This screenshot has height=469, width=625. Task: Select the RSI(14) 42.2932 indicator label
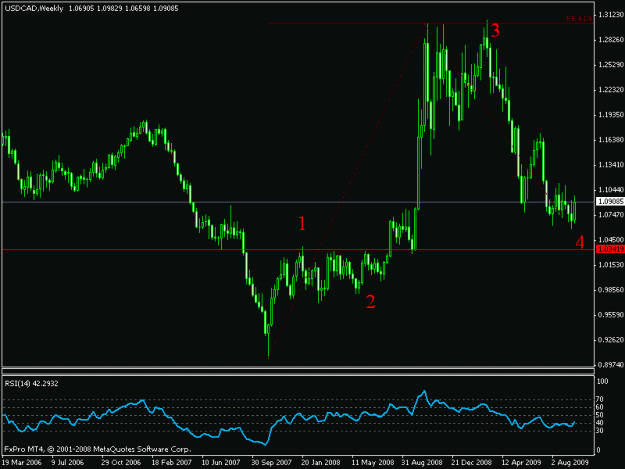pos(31,383)
